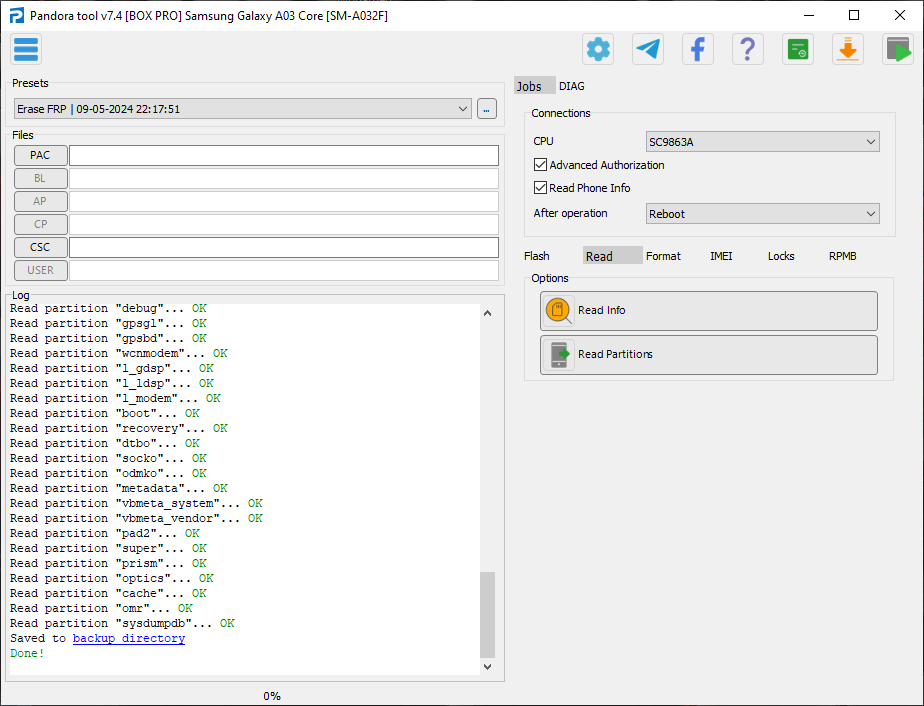Open the IMEI tab
Screen dimensions: 924x706
pos(721,256)
